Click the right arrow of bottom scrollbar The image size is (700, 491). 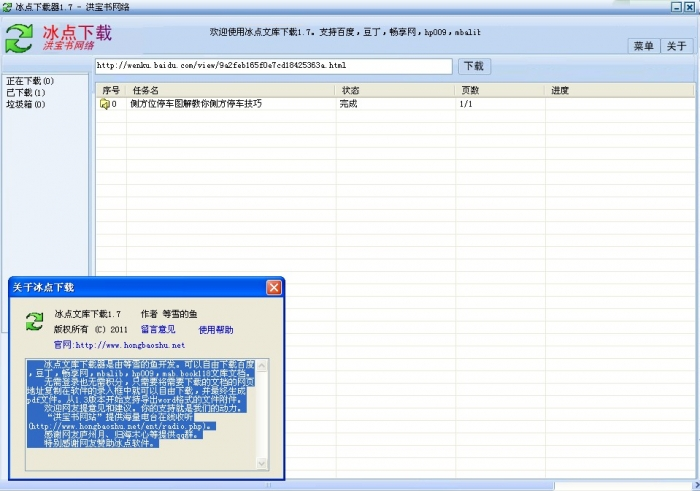696,485
